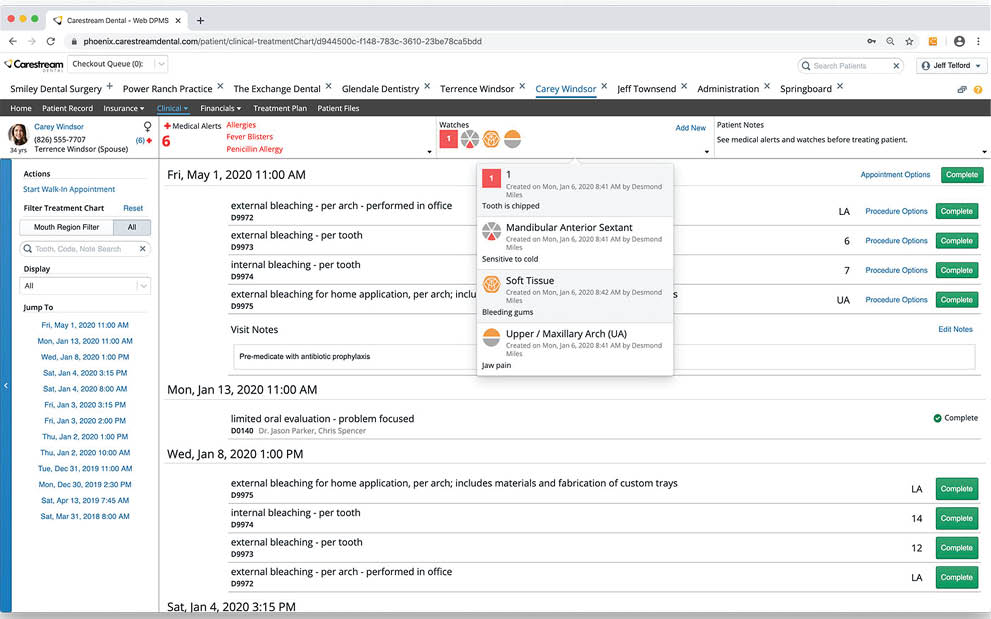
Task: Click the multi-window icon beside help
Action: [x=962, y=89]
